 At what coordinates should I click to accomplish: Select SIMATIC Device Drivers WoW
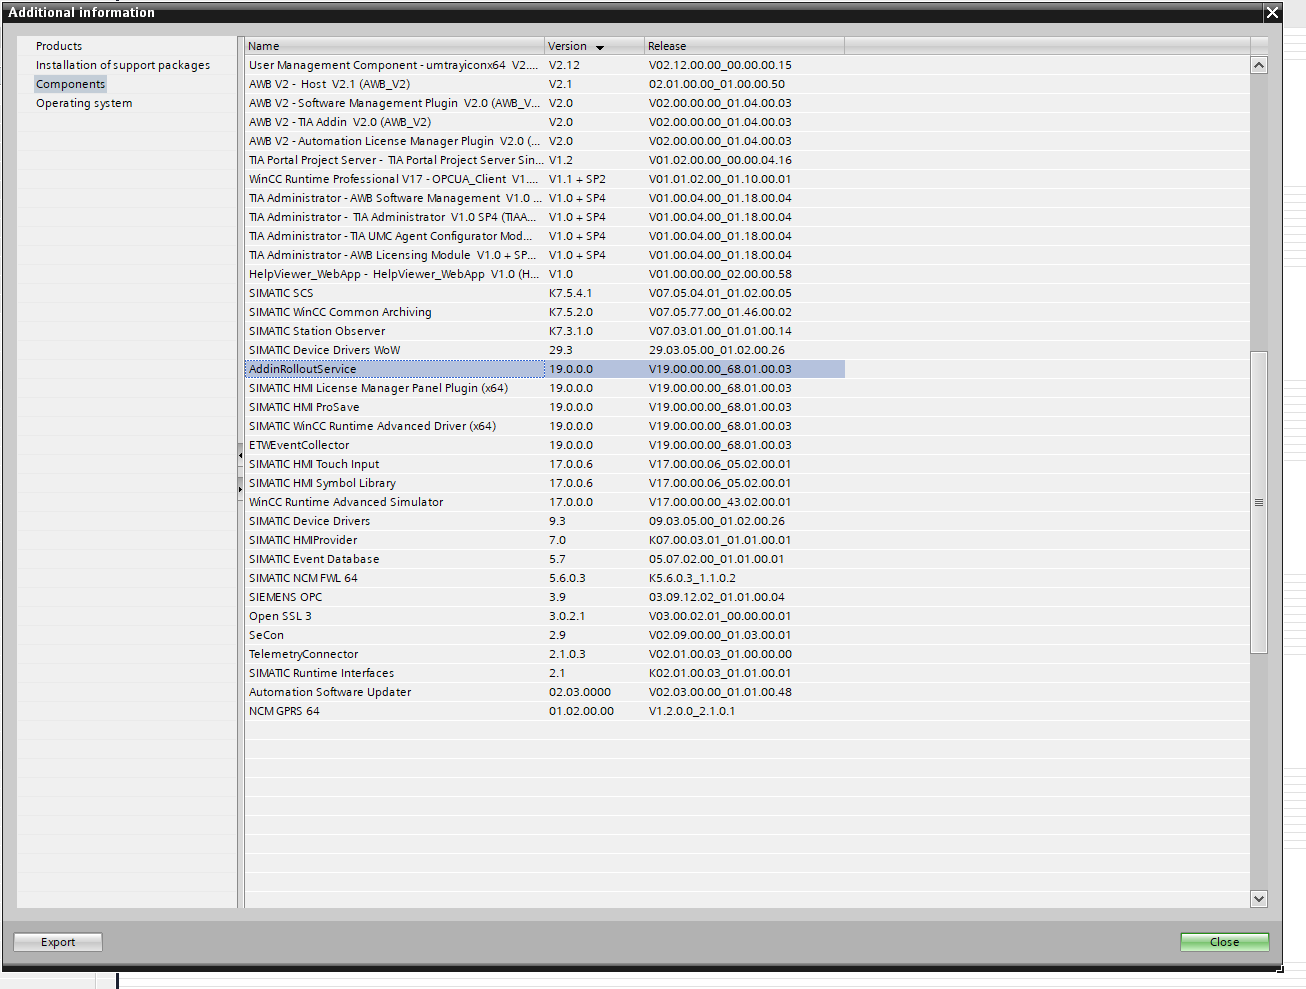(545, 350)
